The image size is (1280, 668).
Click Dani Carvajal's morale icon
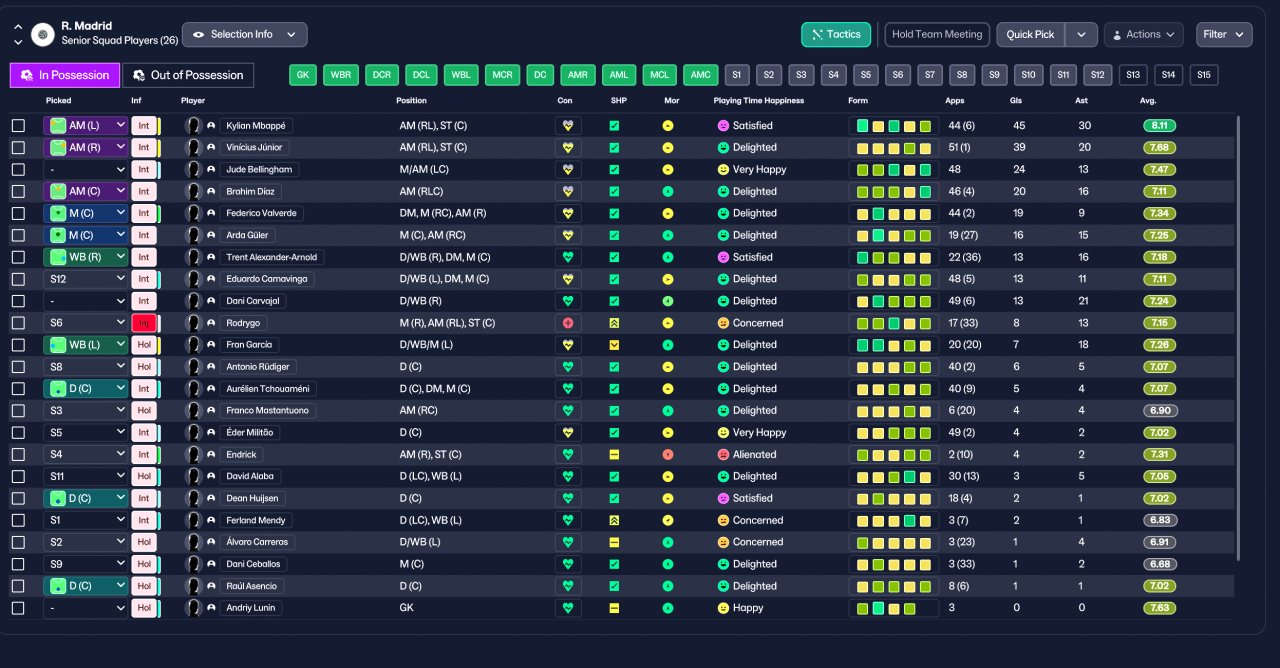coord(668,301)
